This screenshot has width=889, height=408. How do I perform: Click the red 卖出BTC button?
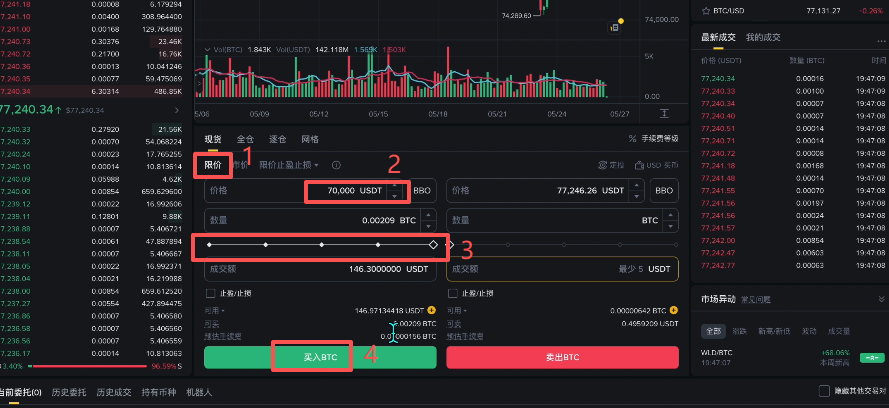pyautogui.click(x=562, y=358)
